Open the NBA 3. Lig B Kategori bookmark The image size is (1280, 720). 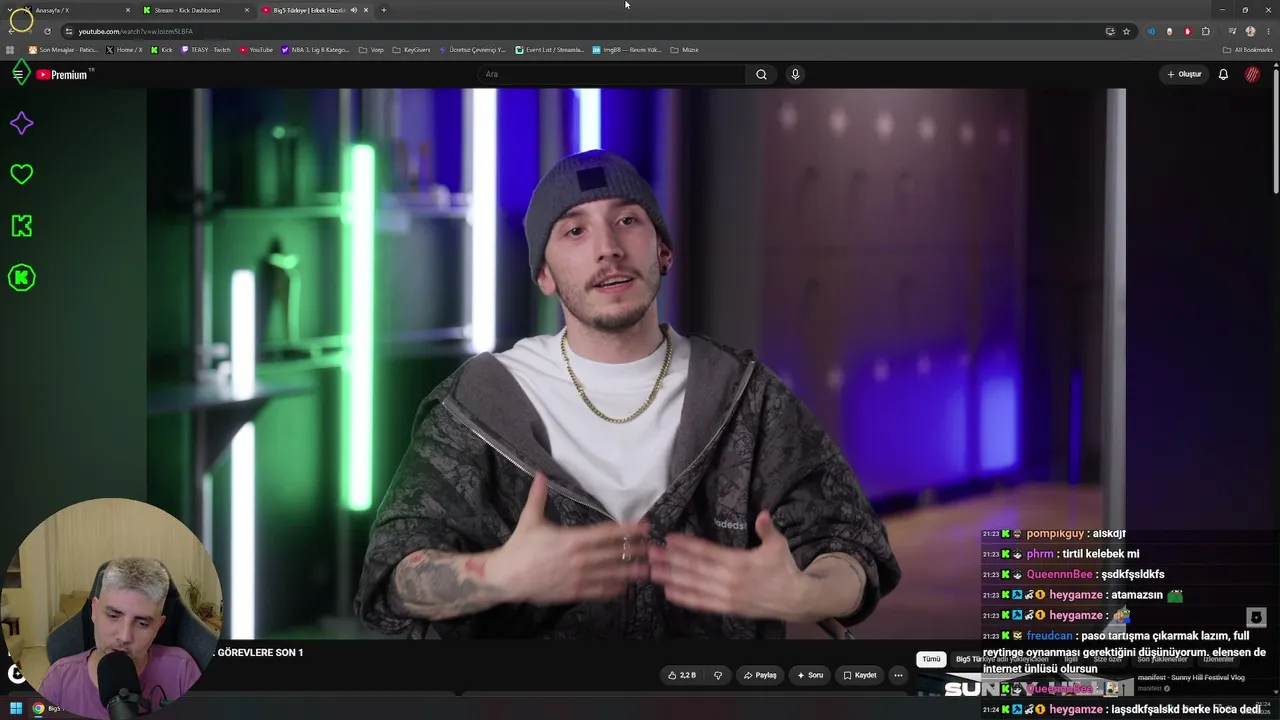click(x=315, y=50)
